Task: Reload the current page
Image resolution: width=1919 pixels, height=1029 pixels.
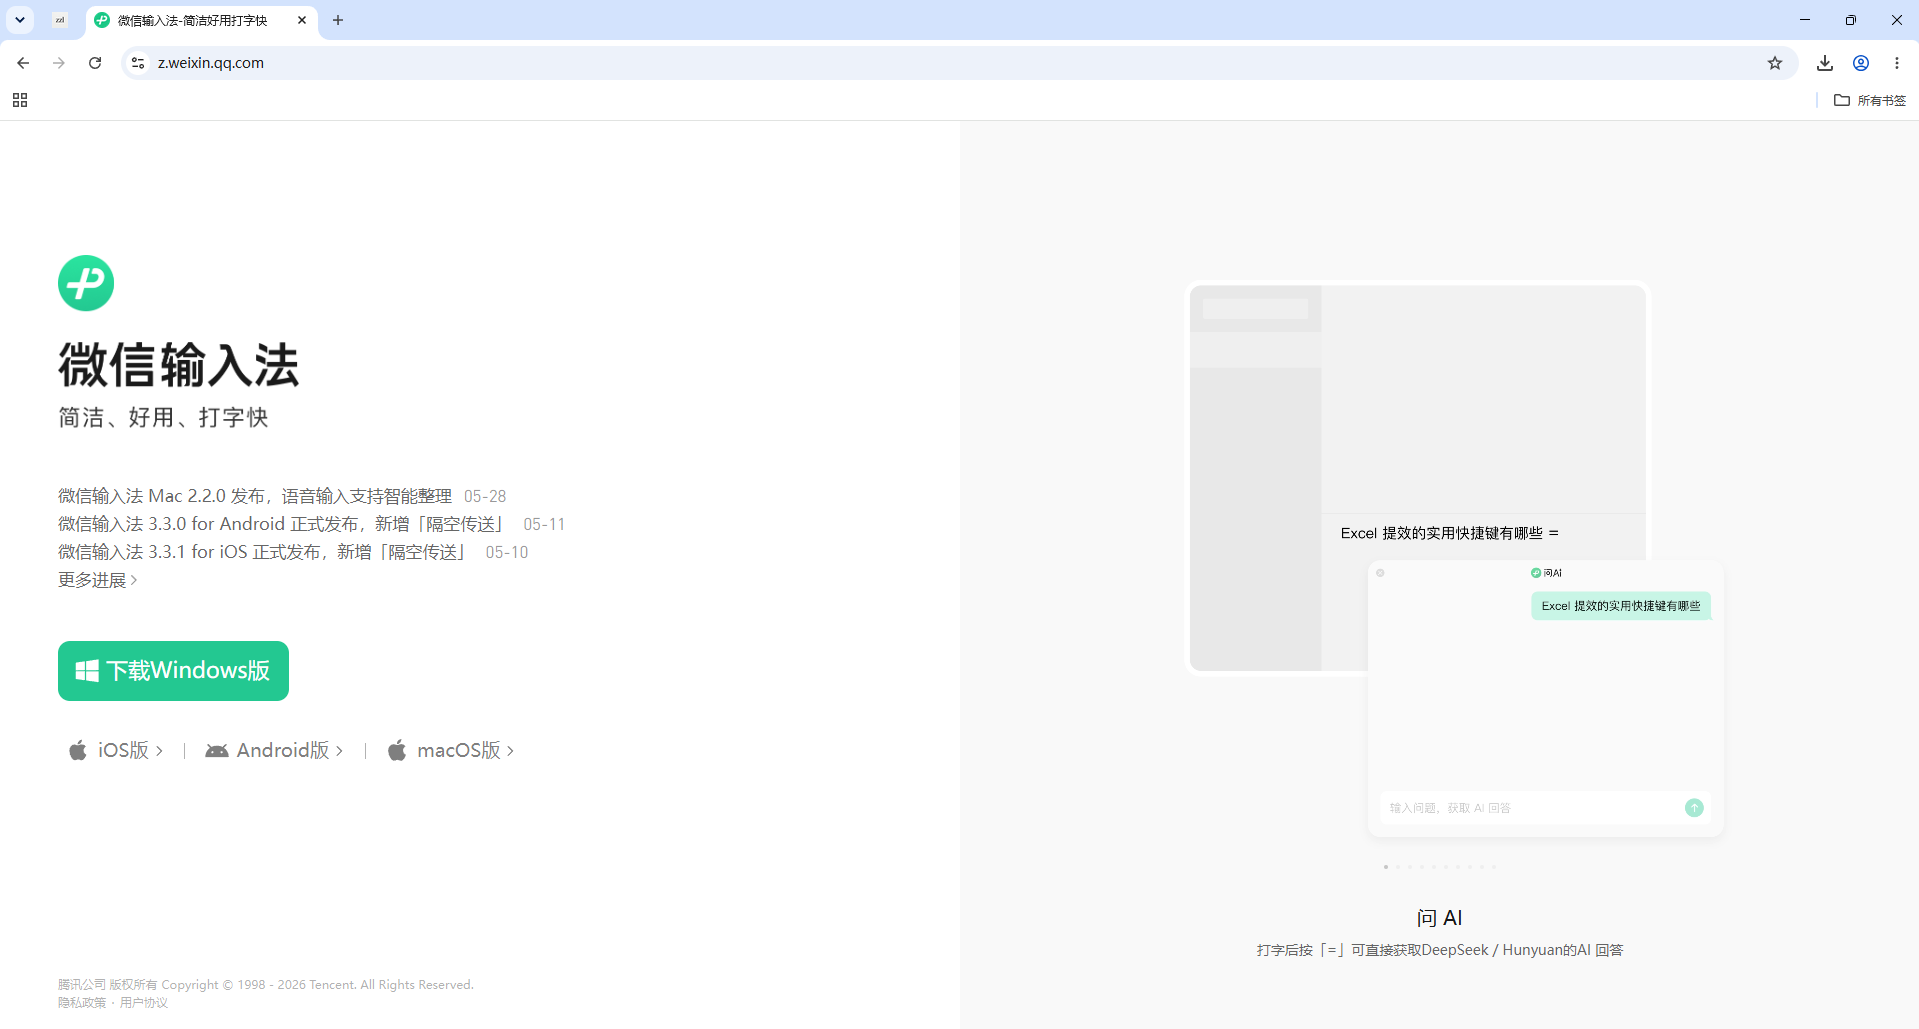Action: 95,63
